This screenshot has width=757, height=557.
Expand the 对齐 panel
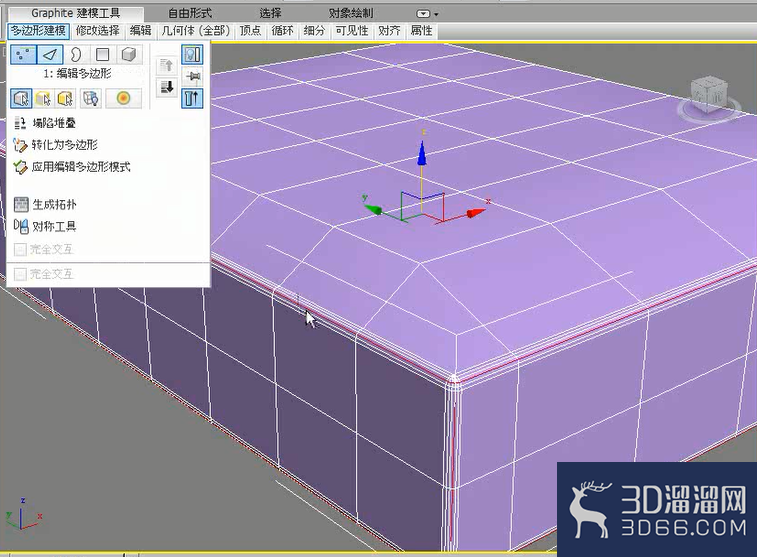coord(389,31)
